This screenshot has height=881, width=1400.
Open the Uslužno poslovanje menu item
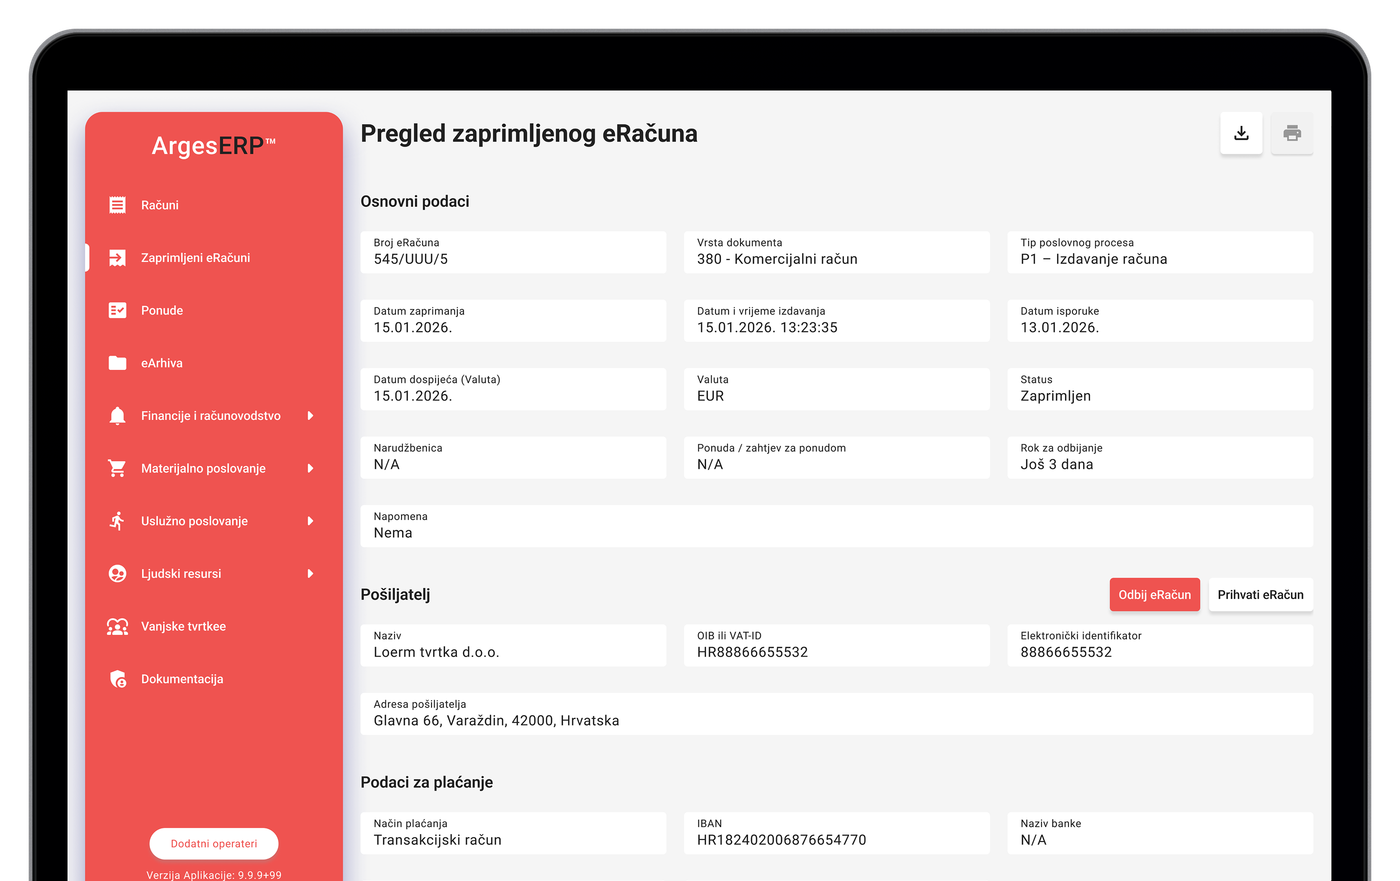click(194, 521)
